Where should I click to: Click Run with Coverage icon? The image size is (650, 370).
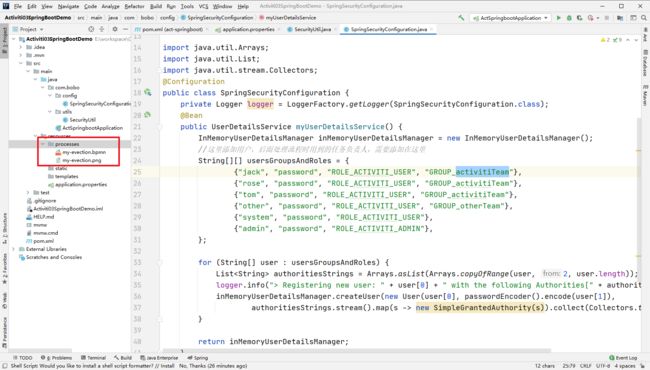(x=580, y=18)
